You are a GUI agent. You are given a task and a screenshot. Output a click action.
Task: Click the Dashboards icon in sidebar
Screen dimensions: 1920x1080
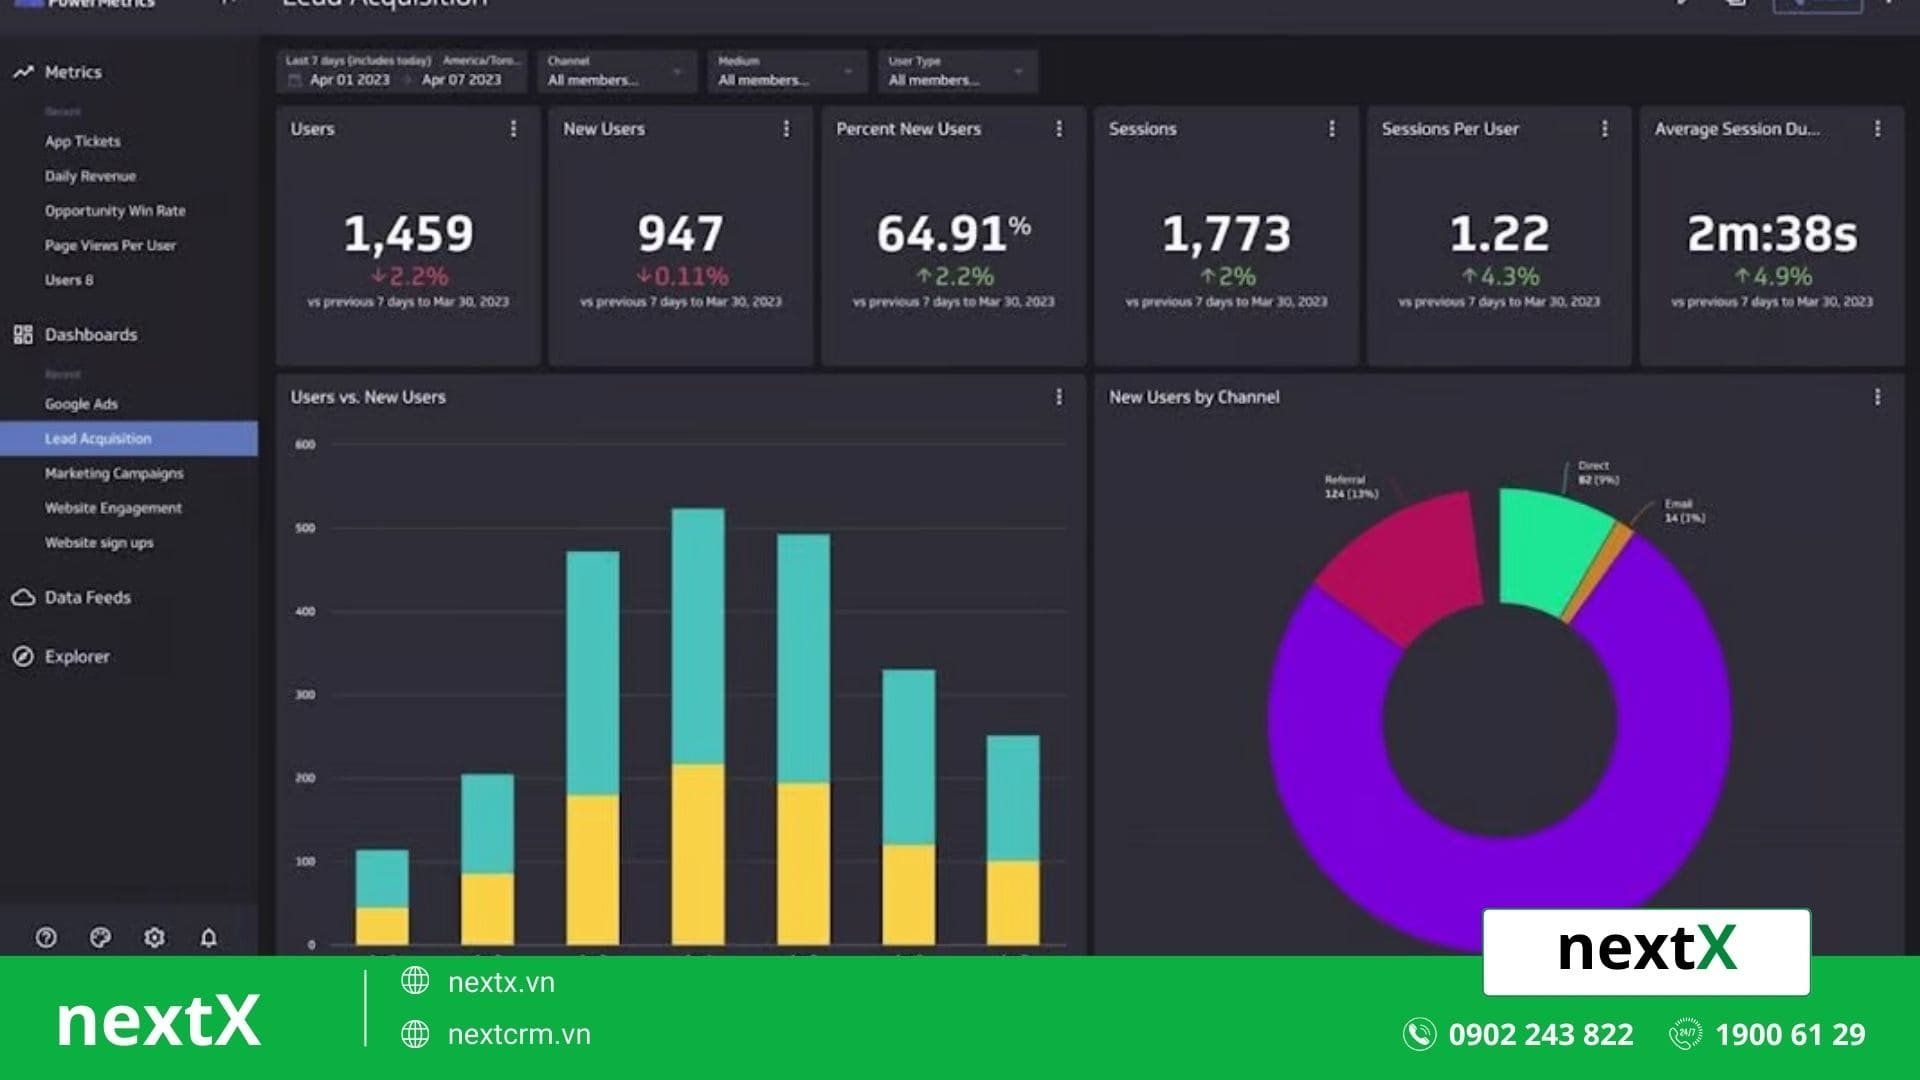click(x=22, y=334)
